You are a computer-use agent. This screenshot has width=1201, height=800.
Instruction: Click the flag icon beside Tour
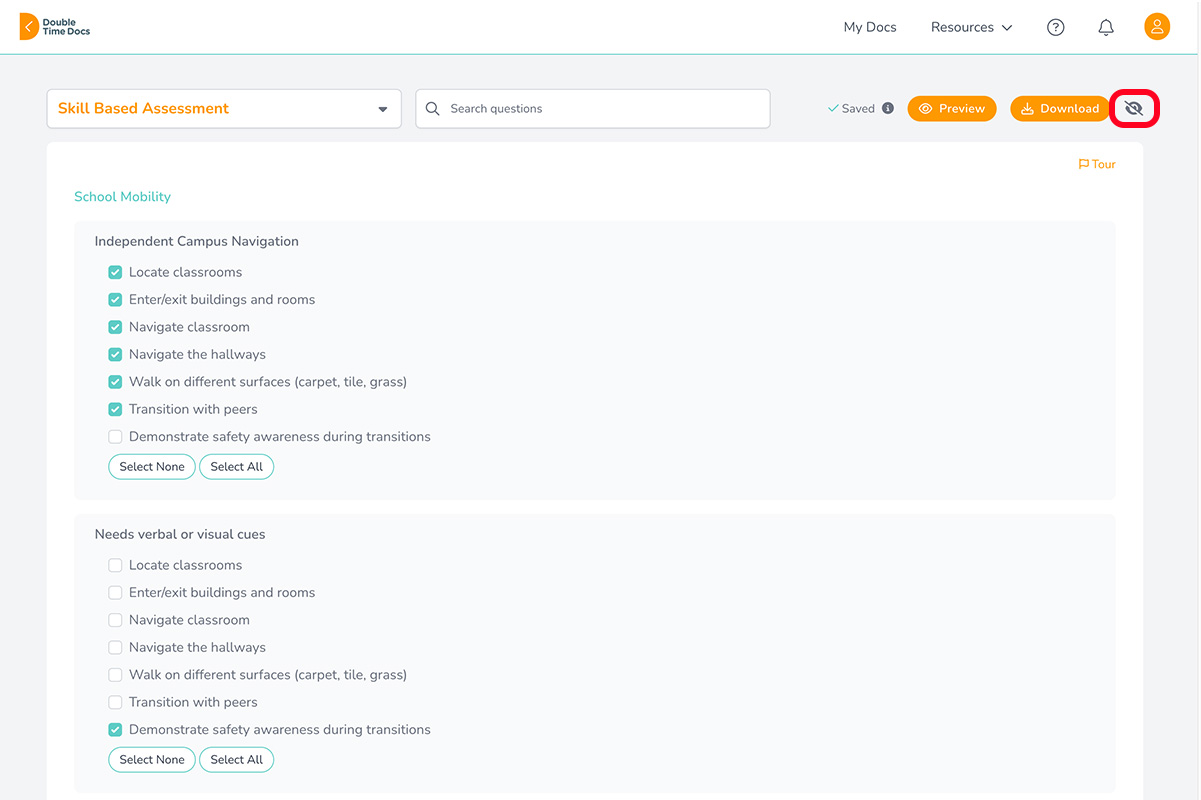pos(1083,164)
